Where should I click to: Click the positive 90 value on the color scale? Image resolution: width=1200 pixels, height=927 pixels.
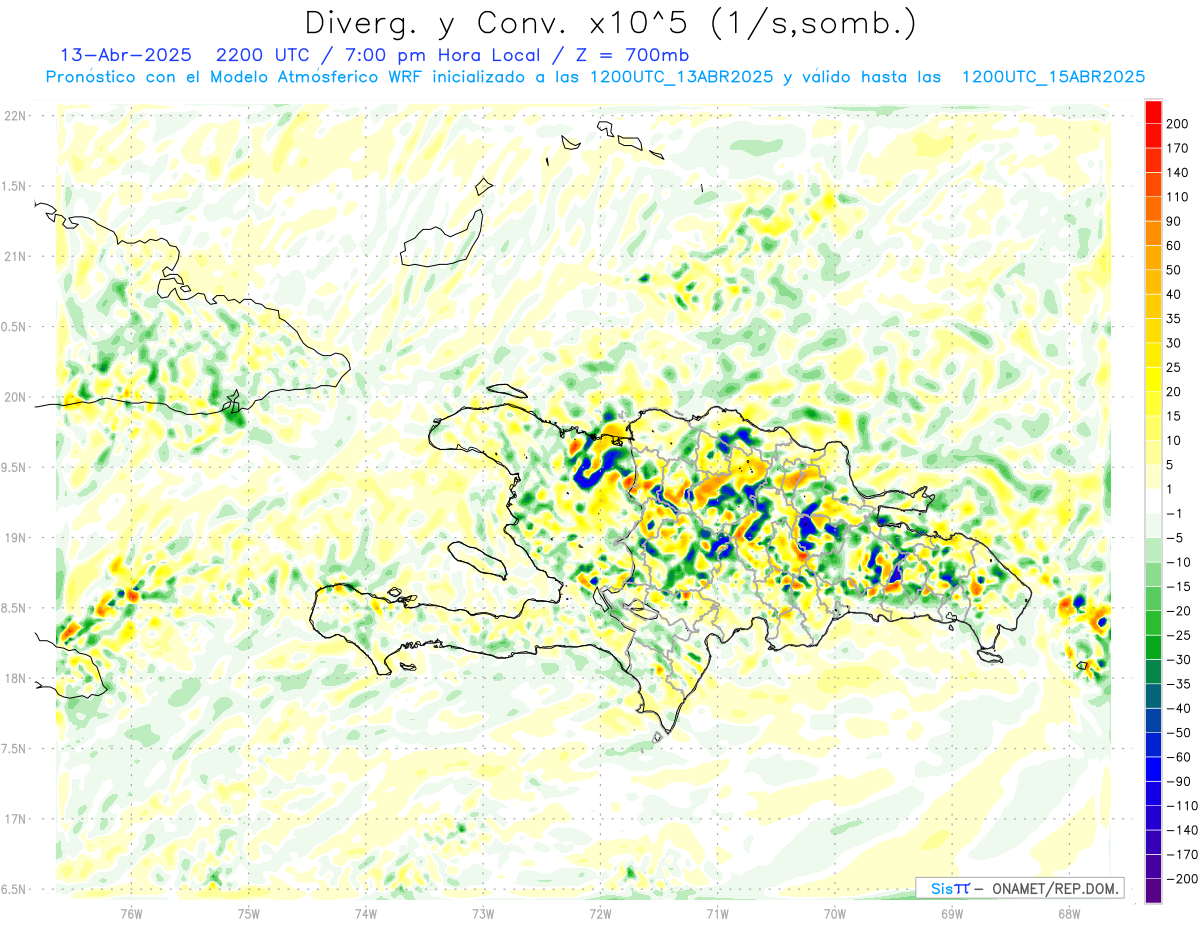tap(1175, 221)
